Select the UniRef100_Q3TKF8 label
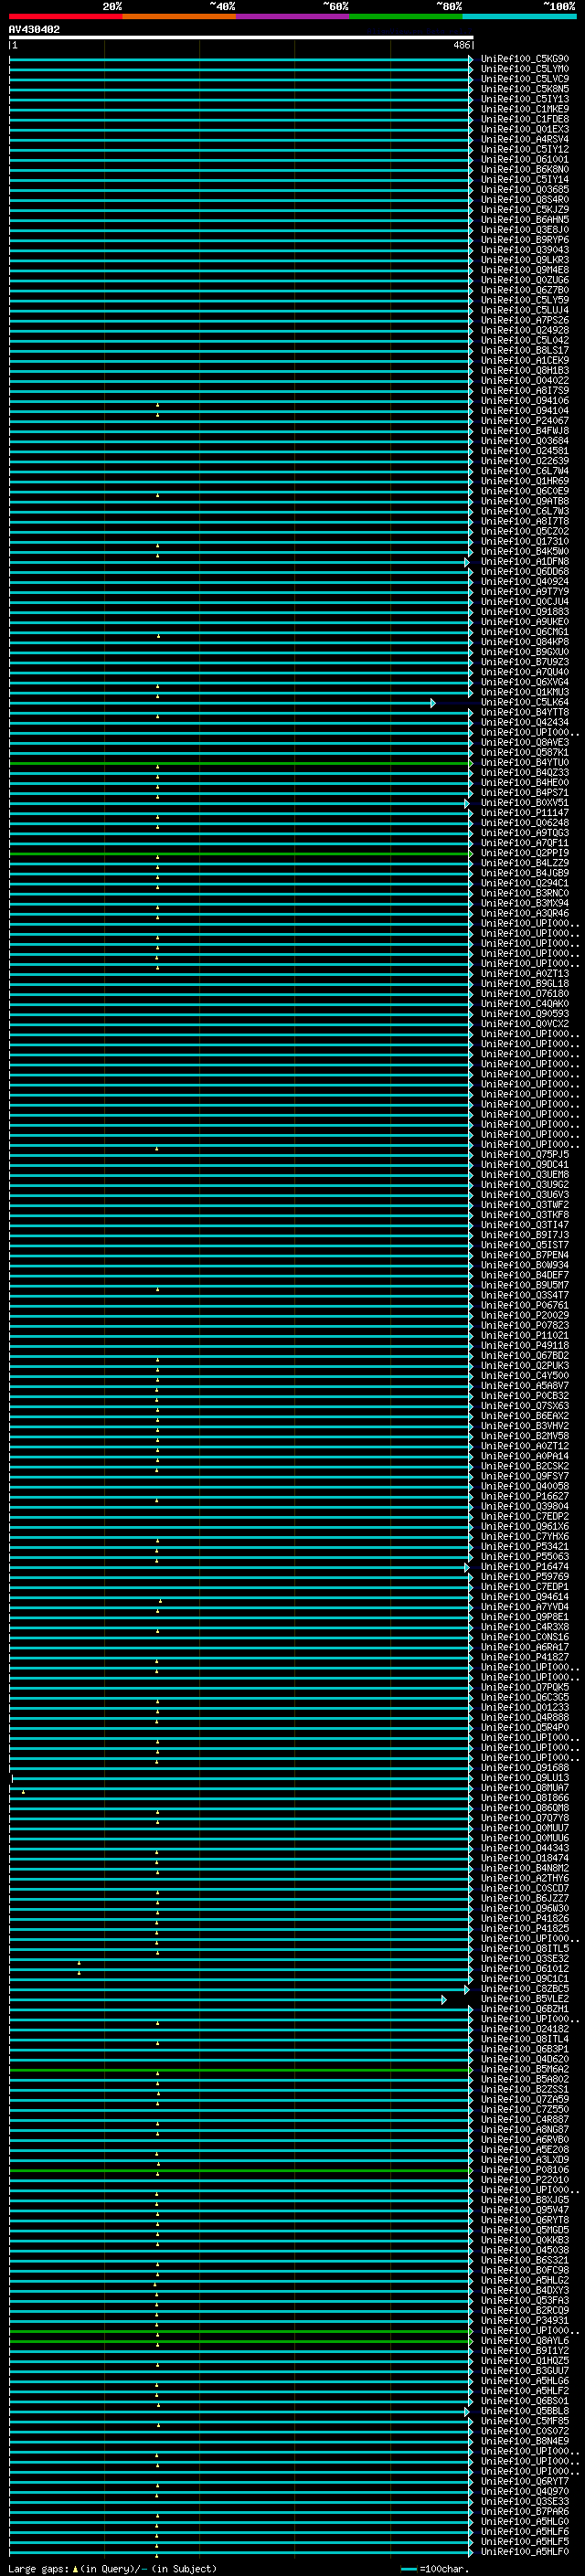 coord(525,1215)
